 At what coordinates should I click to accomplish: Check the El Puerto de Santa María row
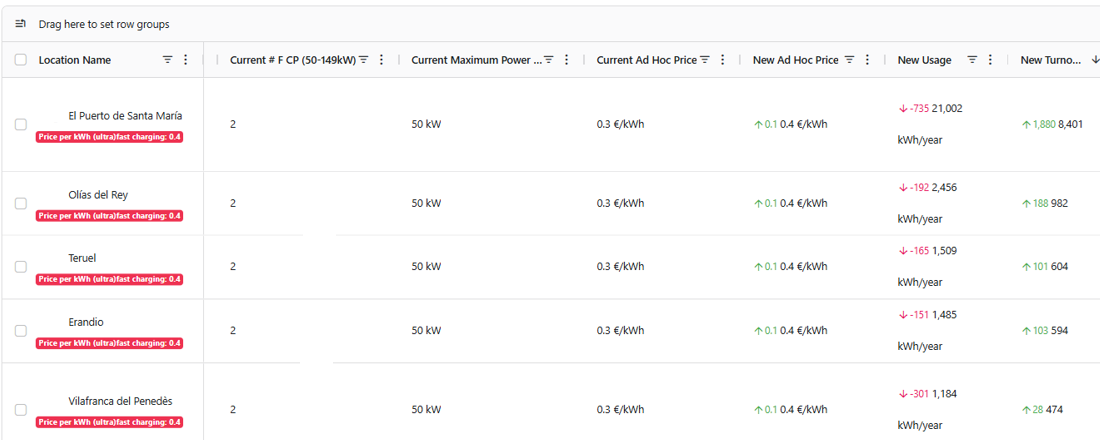tap(21, 124)
